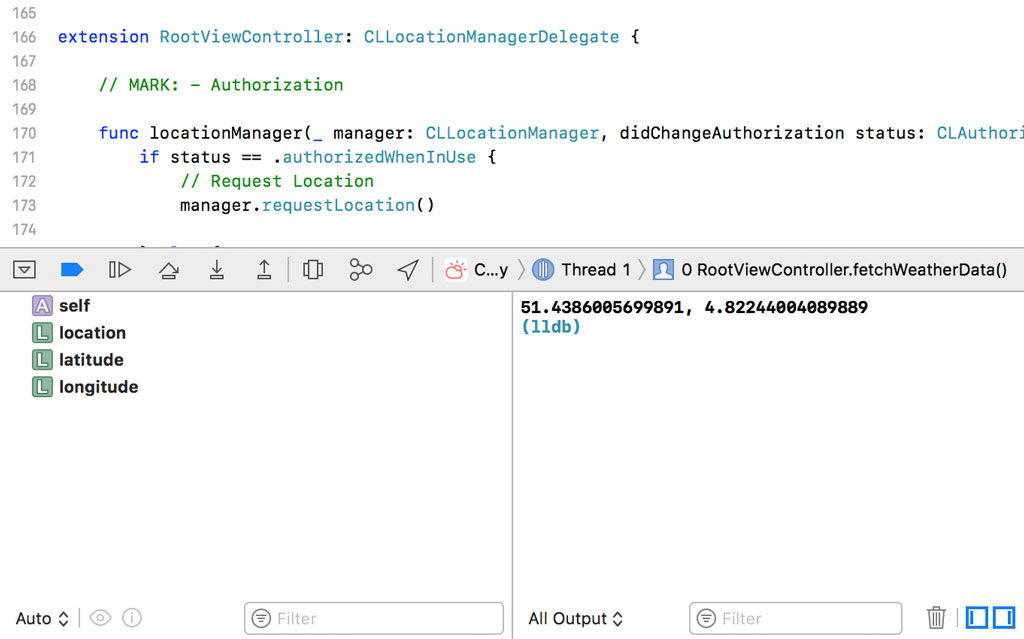Open the Auto variables view dropdown
This screenshot has width=1024, height=639.
(40, 618)
